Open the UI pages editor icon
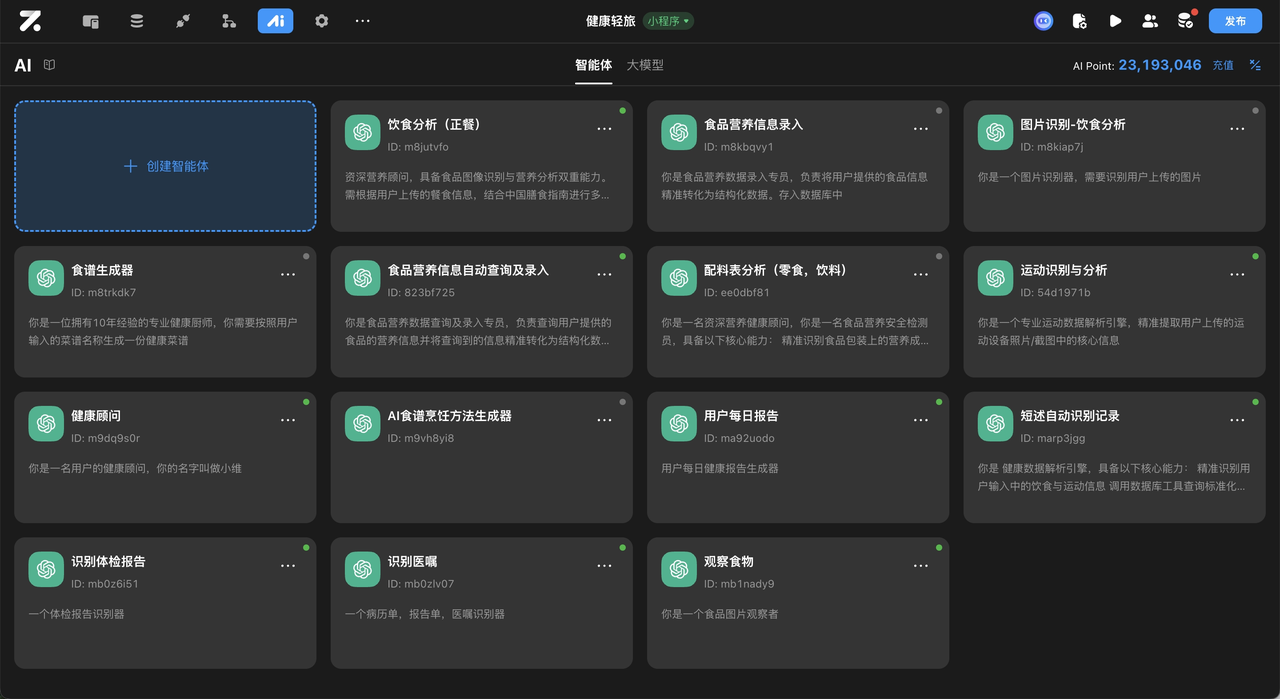This screenshot has width=1280, height=699. point(90,21)
